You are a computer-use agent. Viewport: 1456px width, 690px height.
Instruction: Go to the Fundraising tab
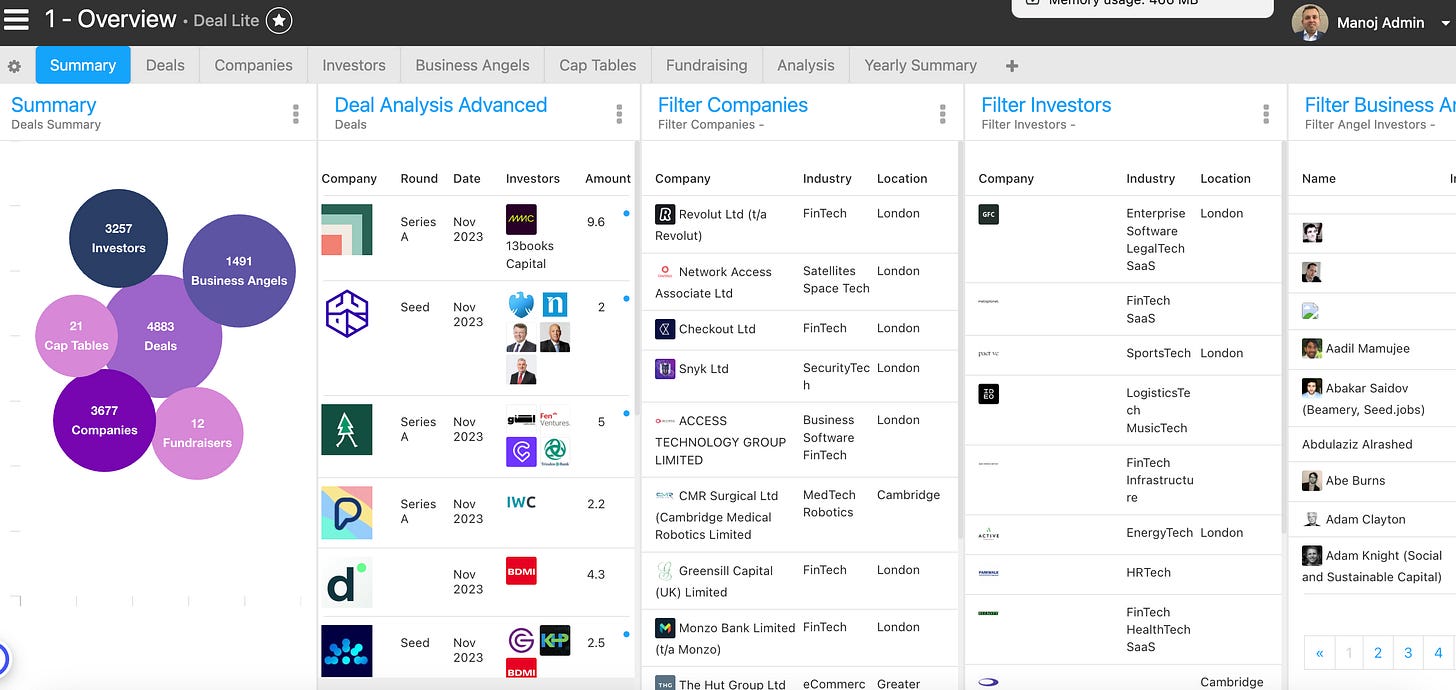pos(707,65)
